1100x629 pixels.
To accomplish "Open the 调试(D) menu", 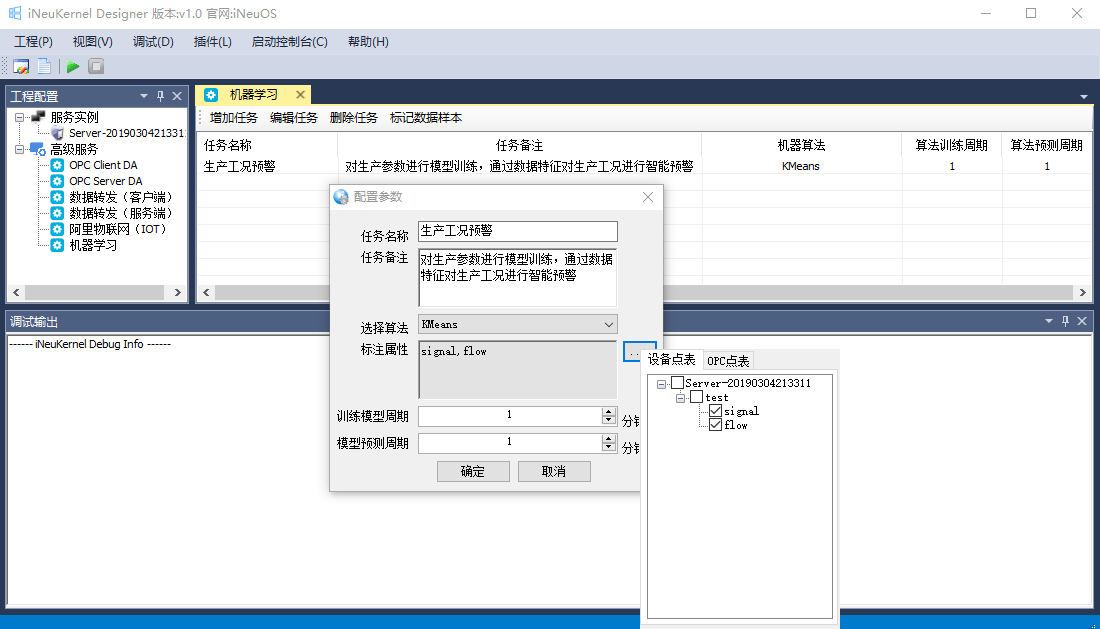I will [x=153, y=41].
